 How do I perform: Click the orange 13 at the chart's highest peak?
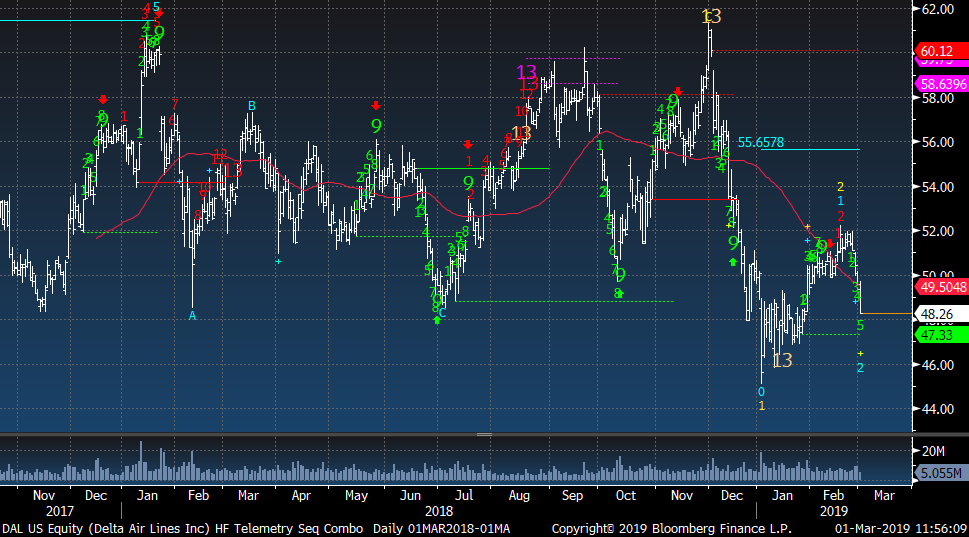coord(712,17)
